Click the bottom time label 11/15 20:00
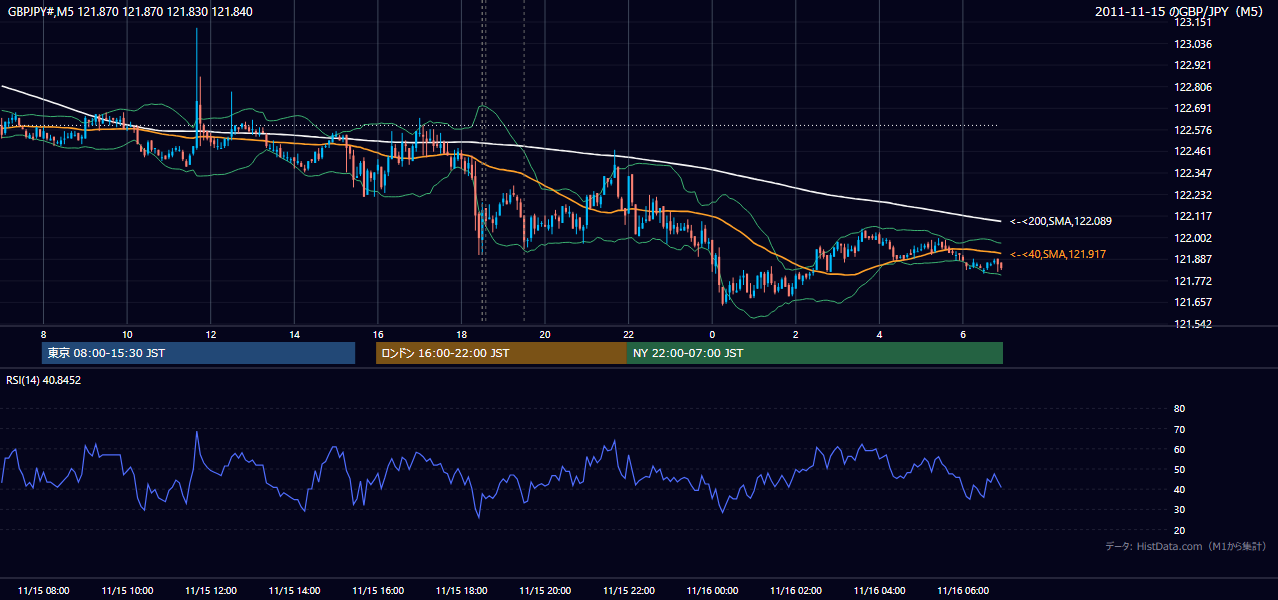This screenshot has height=600, width=1278. coord(545,591)
